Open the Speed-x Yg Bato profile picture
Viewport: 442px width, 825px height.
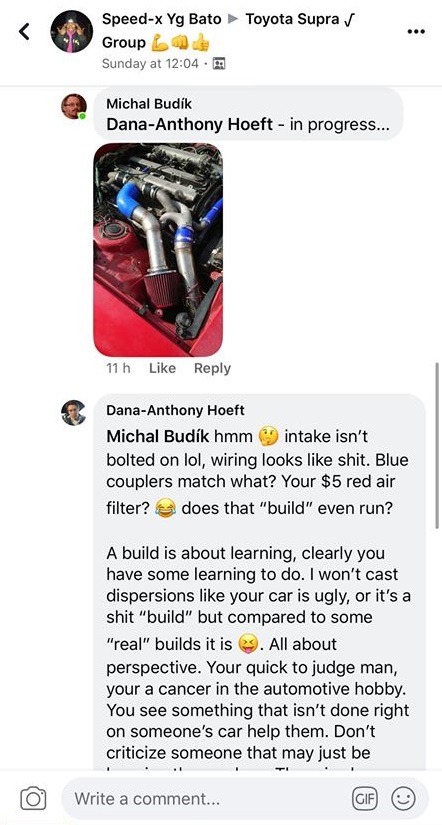[72, 32]
